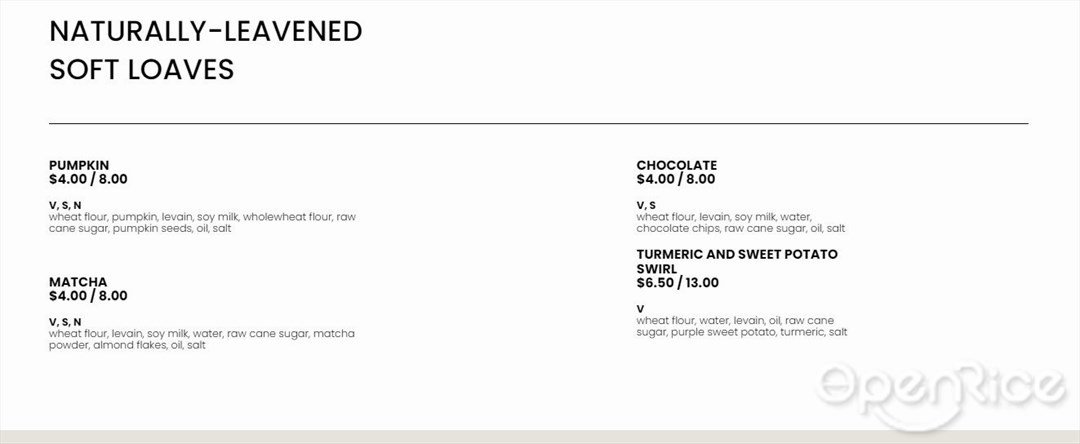Click the horizontal divider line under heading
The image size is (1080, 444).
(539, 124)
